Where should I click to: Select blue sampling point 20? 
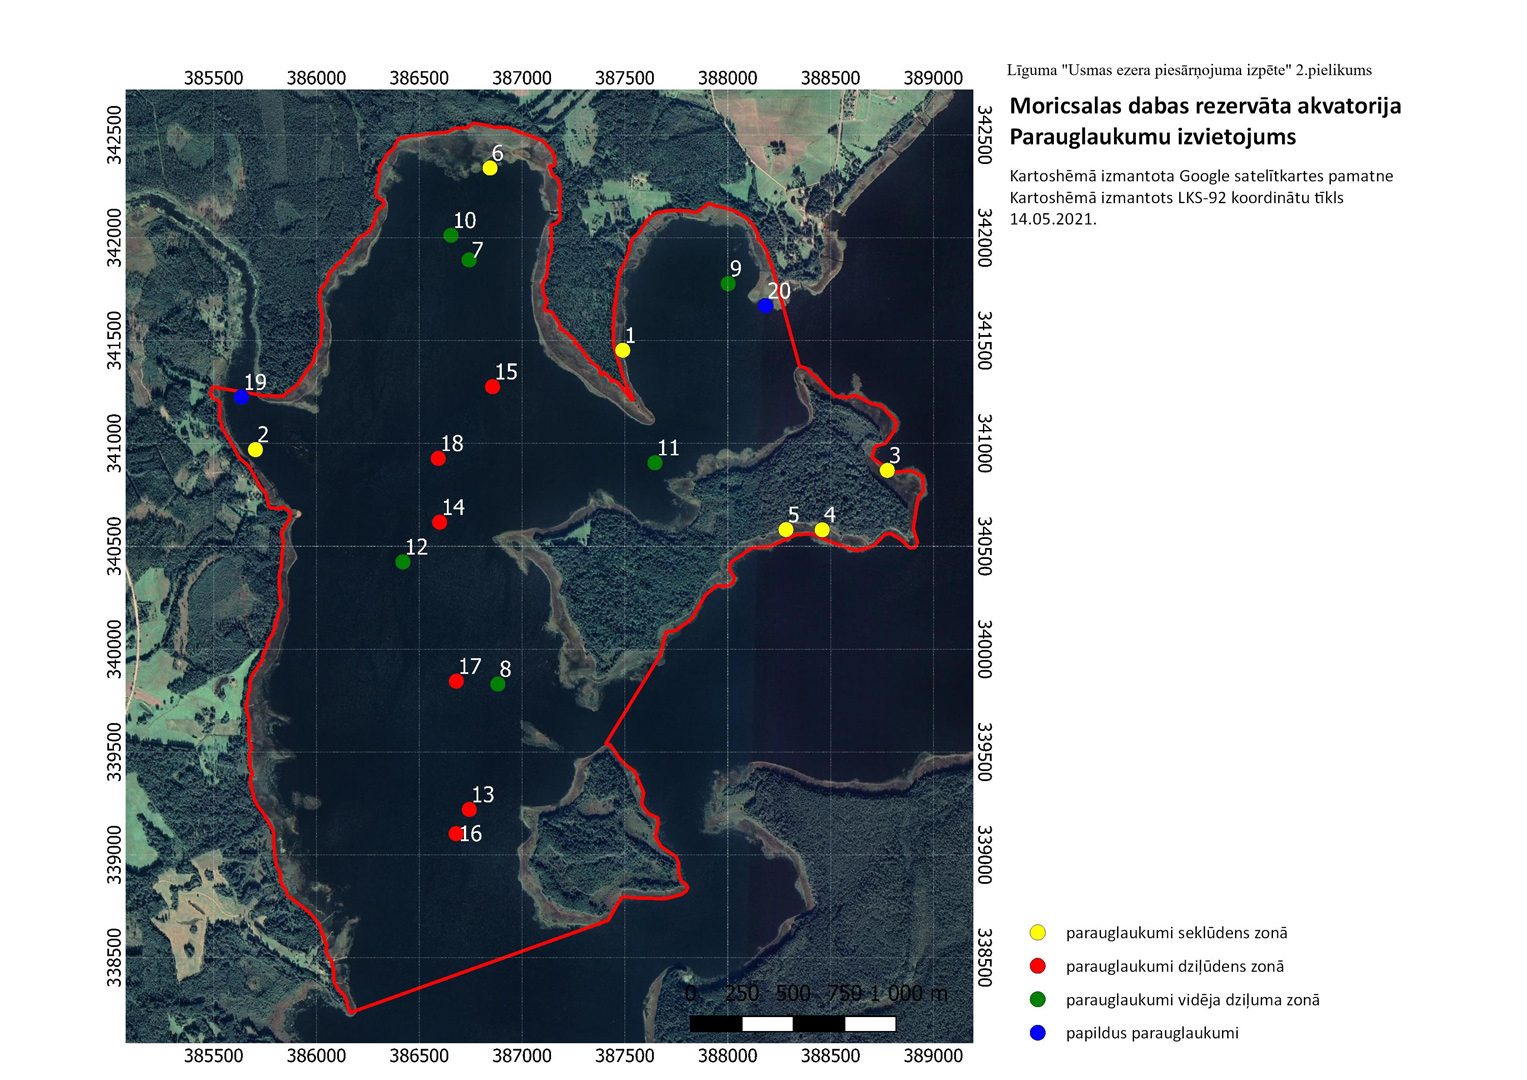coord(765,306)
